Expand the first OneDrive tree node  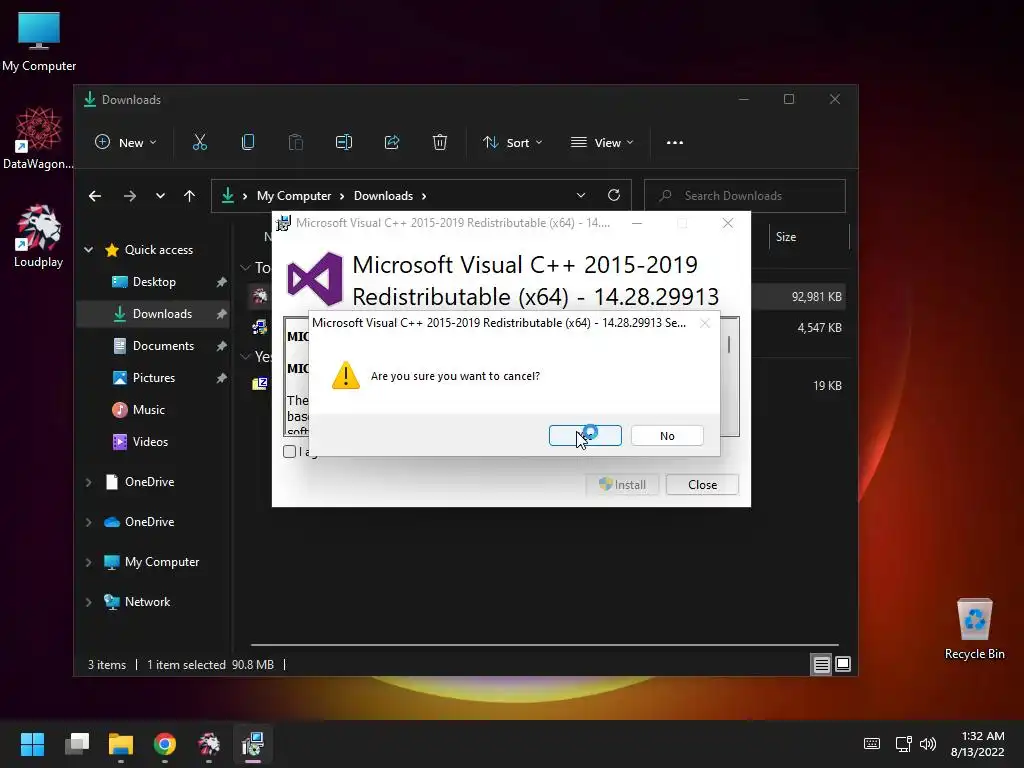click(x=89, y=482)
